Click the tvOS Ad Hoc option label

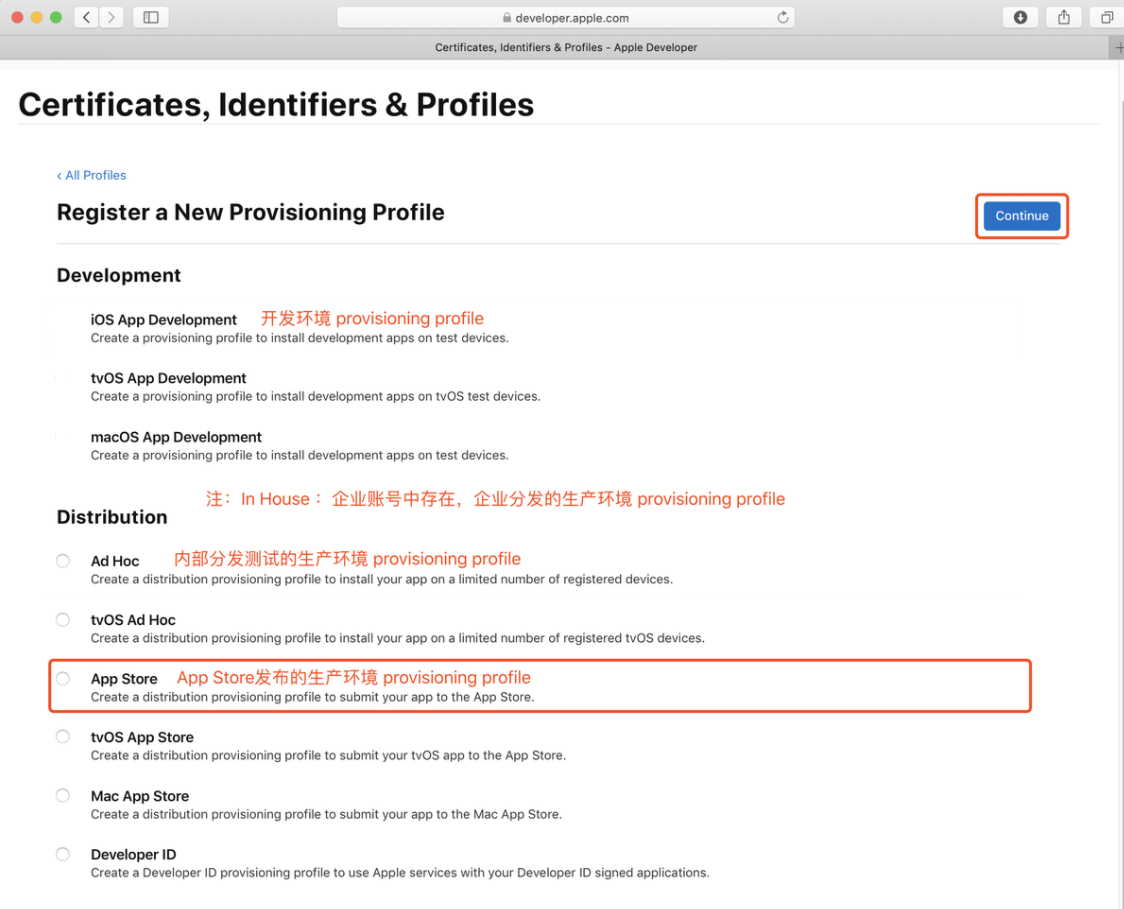133,620
